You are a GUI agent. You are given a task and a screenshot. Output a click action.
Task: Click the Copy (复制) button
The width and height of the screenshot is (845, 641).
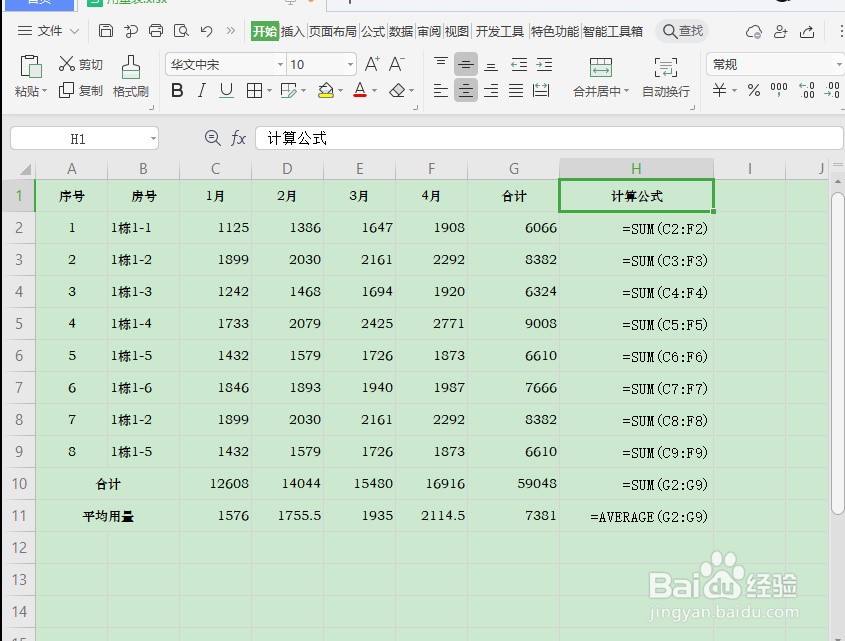coord(80,91)
